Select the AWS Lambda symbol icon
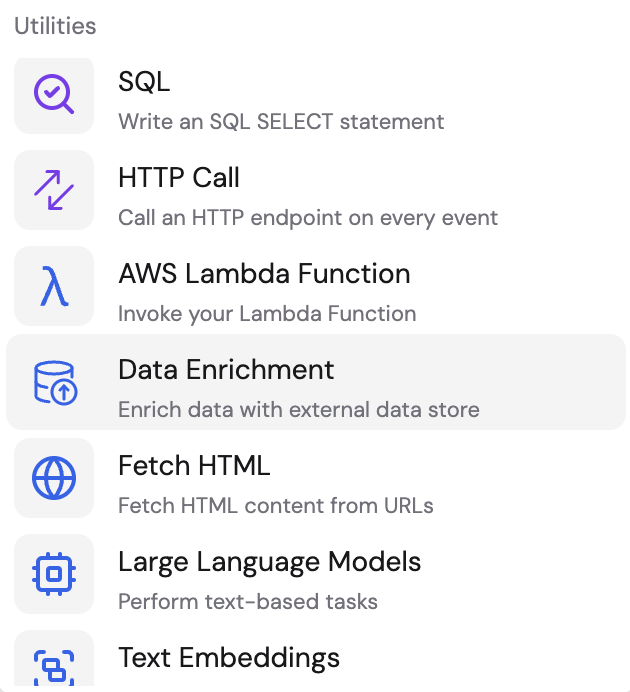The image size is (630, 692). tap(54, 286)
